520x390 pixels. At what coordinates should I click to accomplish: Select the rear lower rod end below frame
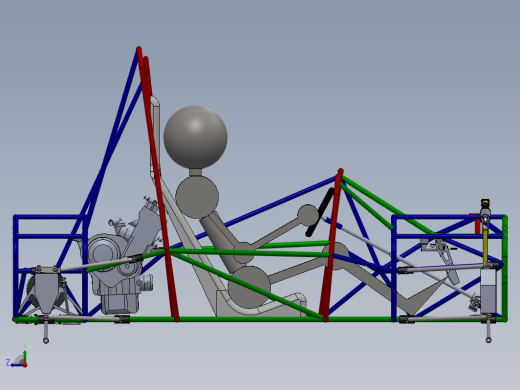coord(46,331)
